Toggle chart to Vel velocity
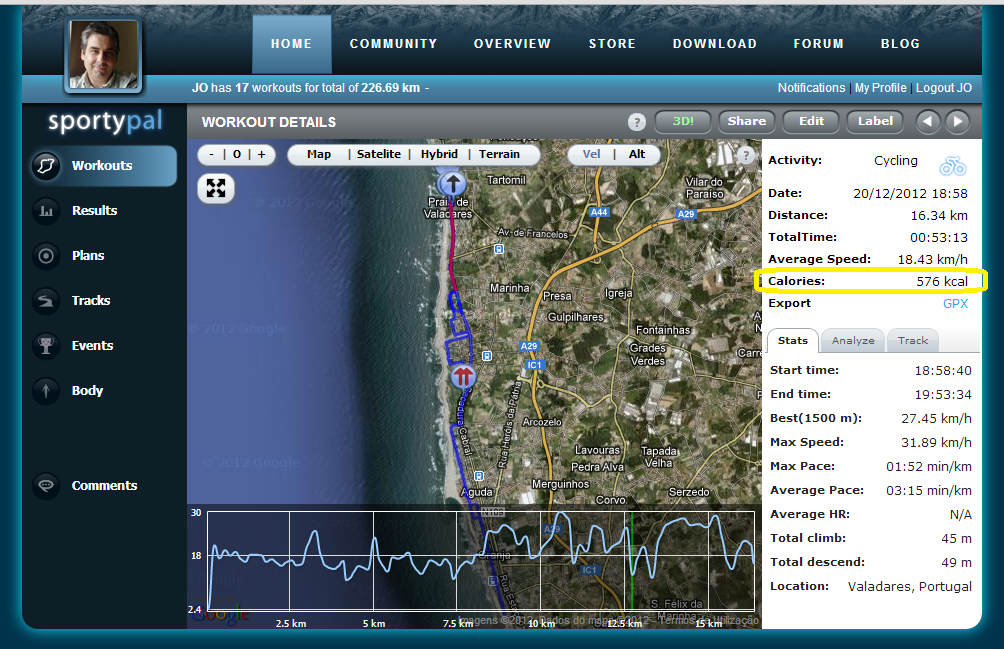Screen dimensions: 1004x649 [x=592, y=154]
